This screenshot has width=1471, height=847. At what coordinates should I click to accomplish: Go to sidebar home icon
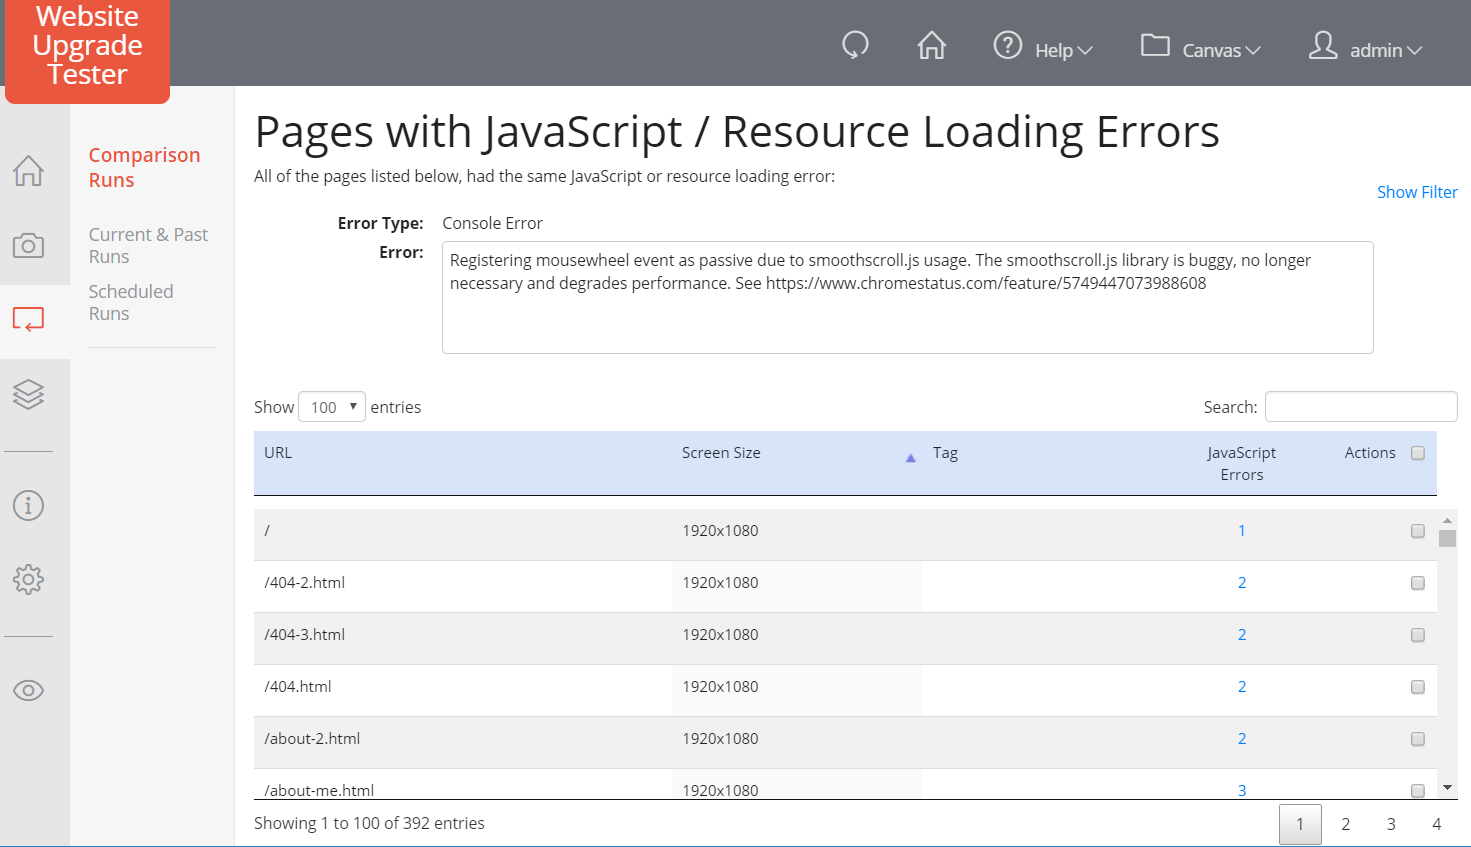point(28,171)
